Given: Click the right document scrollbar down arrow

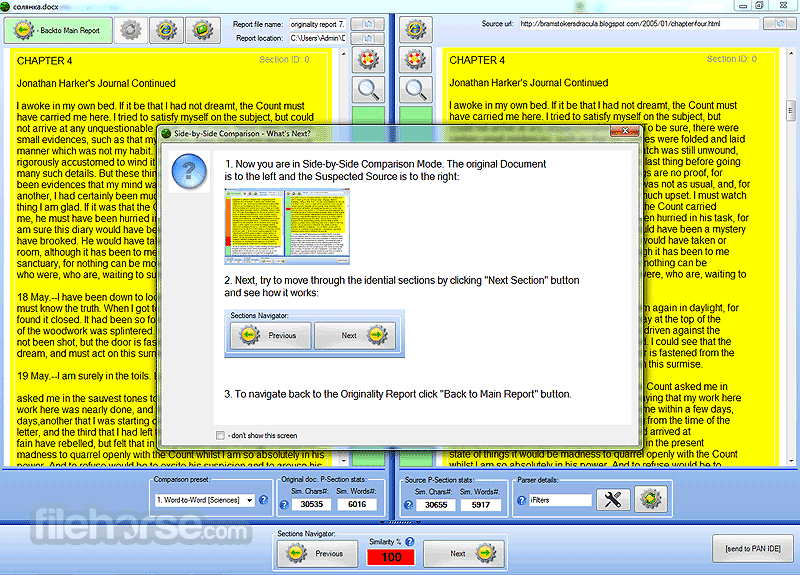Looking at the screenshot, I should [x=791, y=460].
